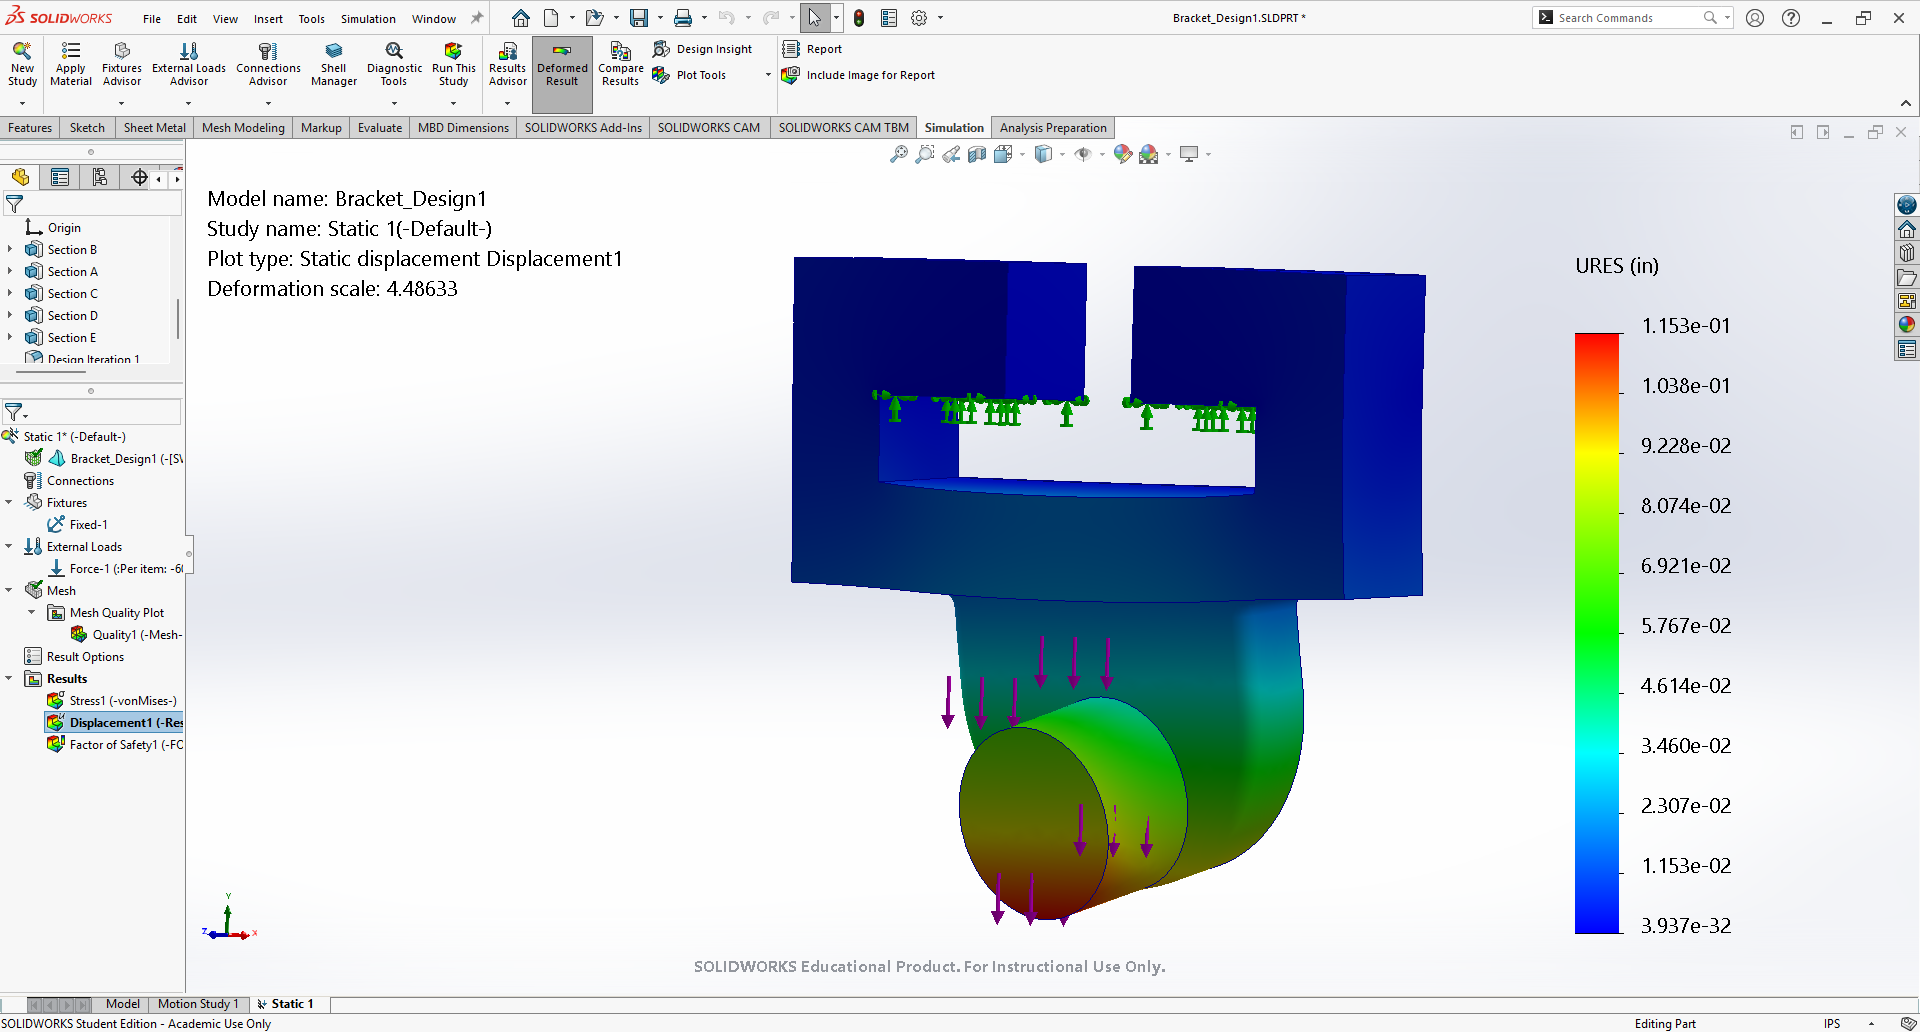Open the File menu
The image size is (1920, 1032).
point(152,19)
